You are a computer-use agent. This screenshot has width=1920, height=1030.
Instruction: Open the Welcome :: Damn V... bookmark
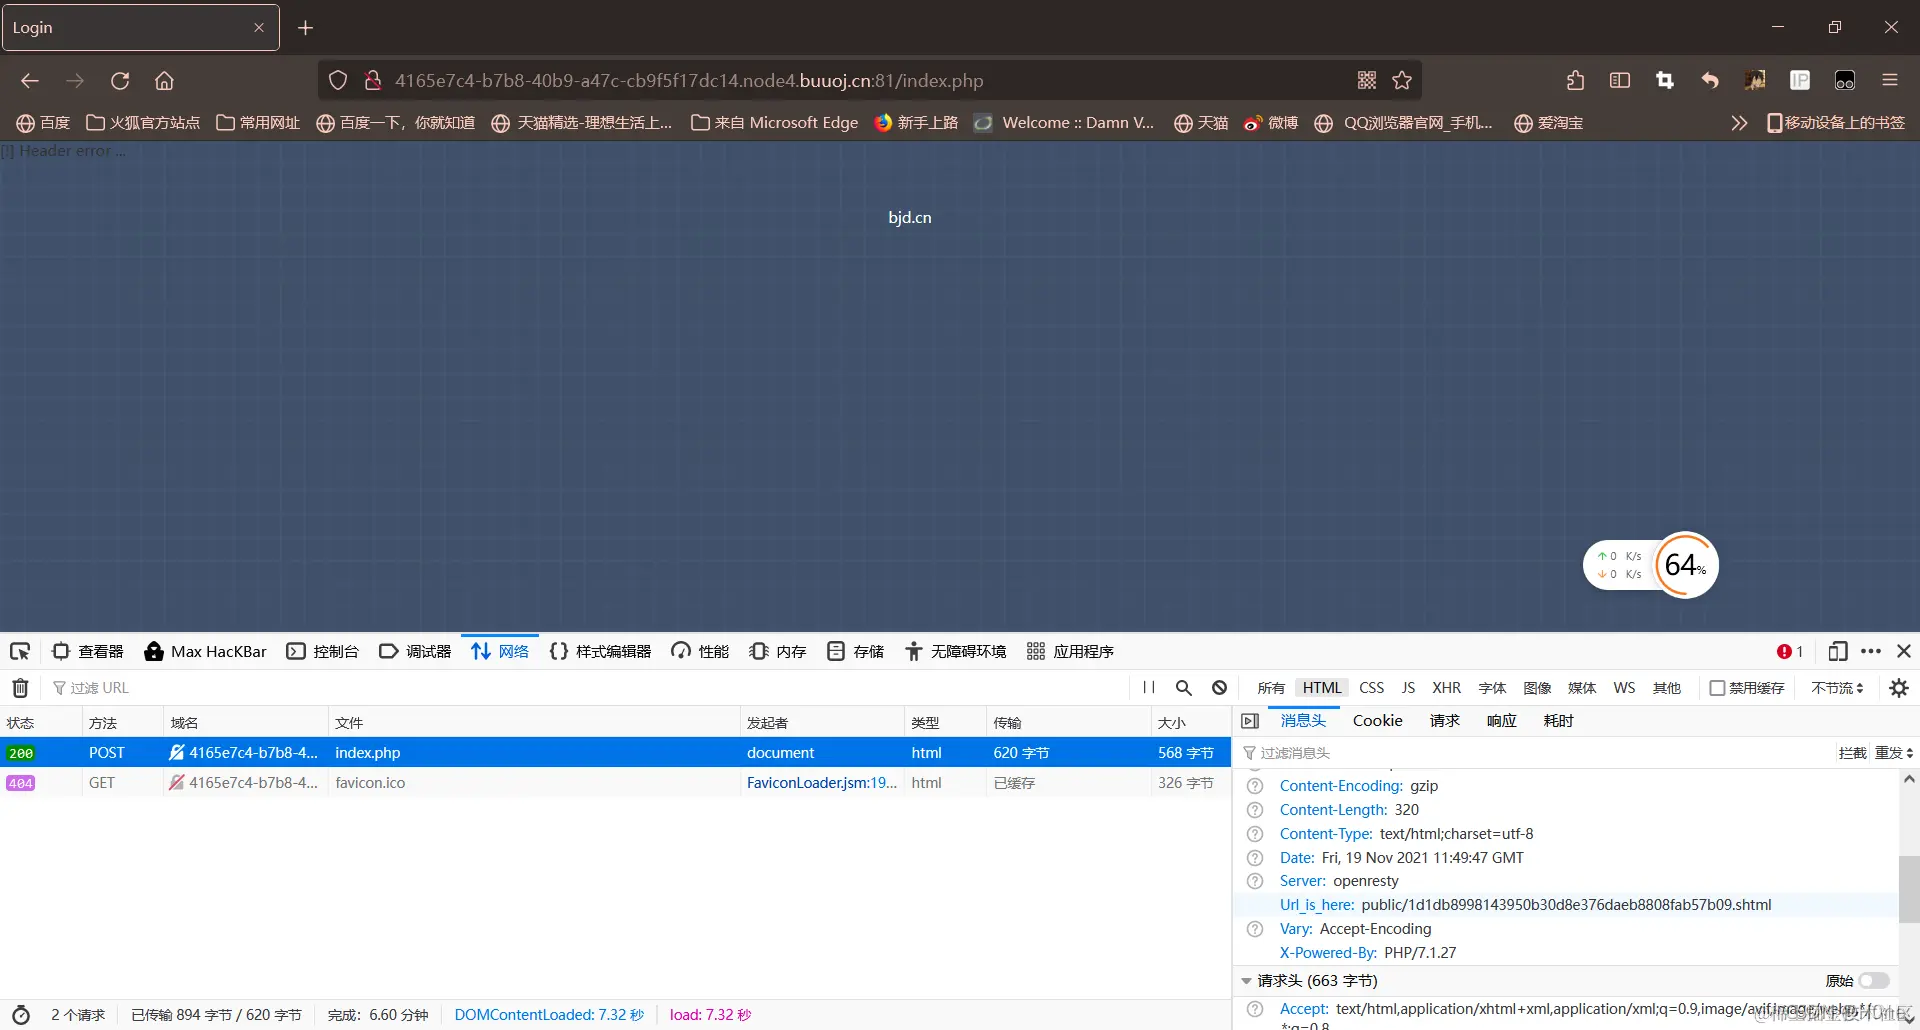pos(1064,123)
